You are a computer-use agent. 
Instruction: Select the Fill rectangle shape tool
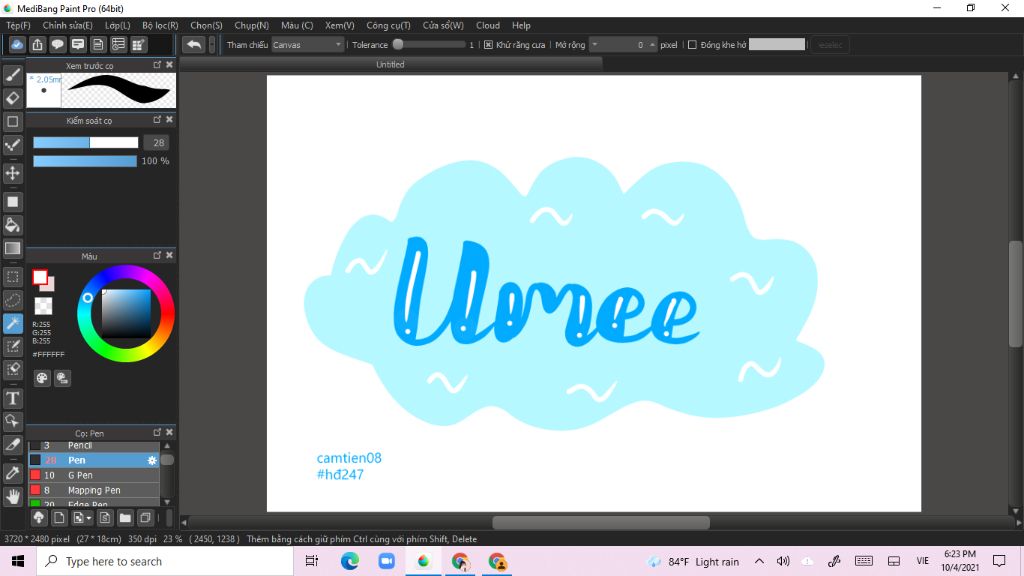tap(12, 202)
